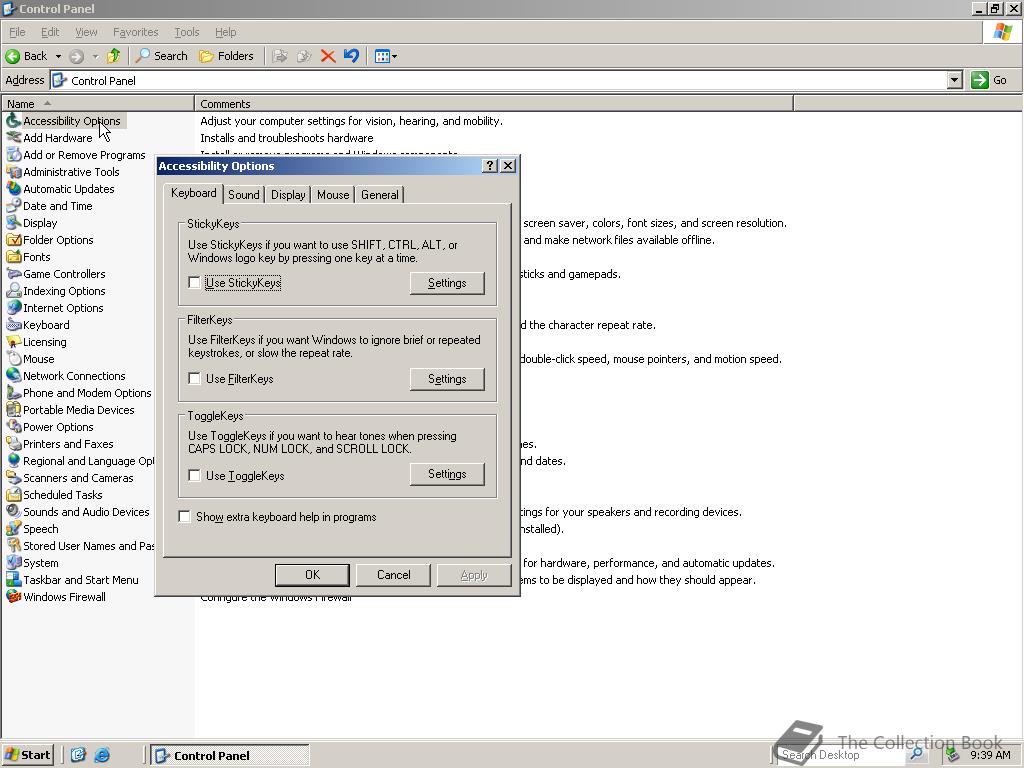Select the Windows Firewall icon
1024x768 pixels.
click(13, 596)
